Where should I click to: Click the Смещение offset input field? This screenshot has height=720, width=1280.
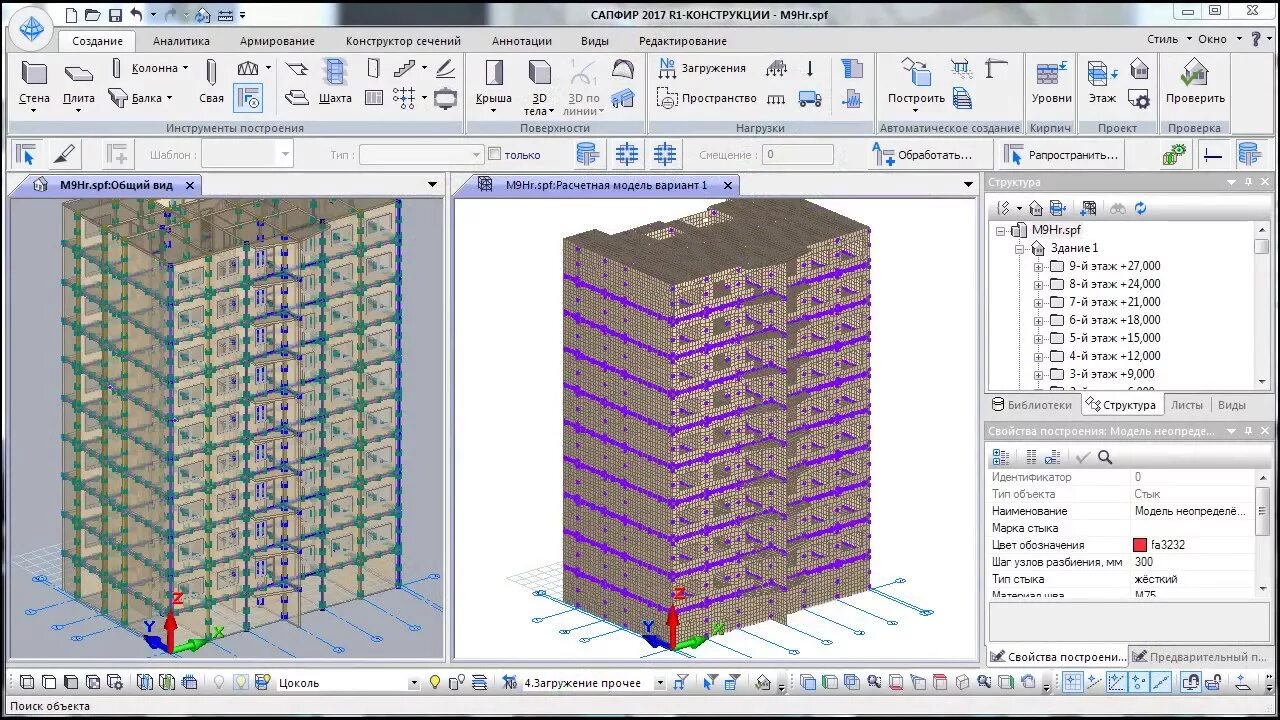(x=797, y=154)
